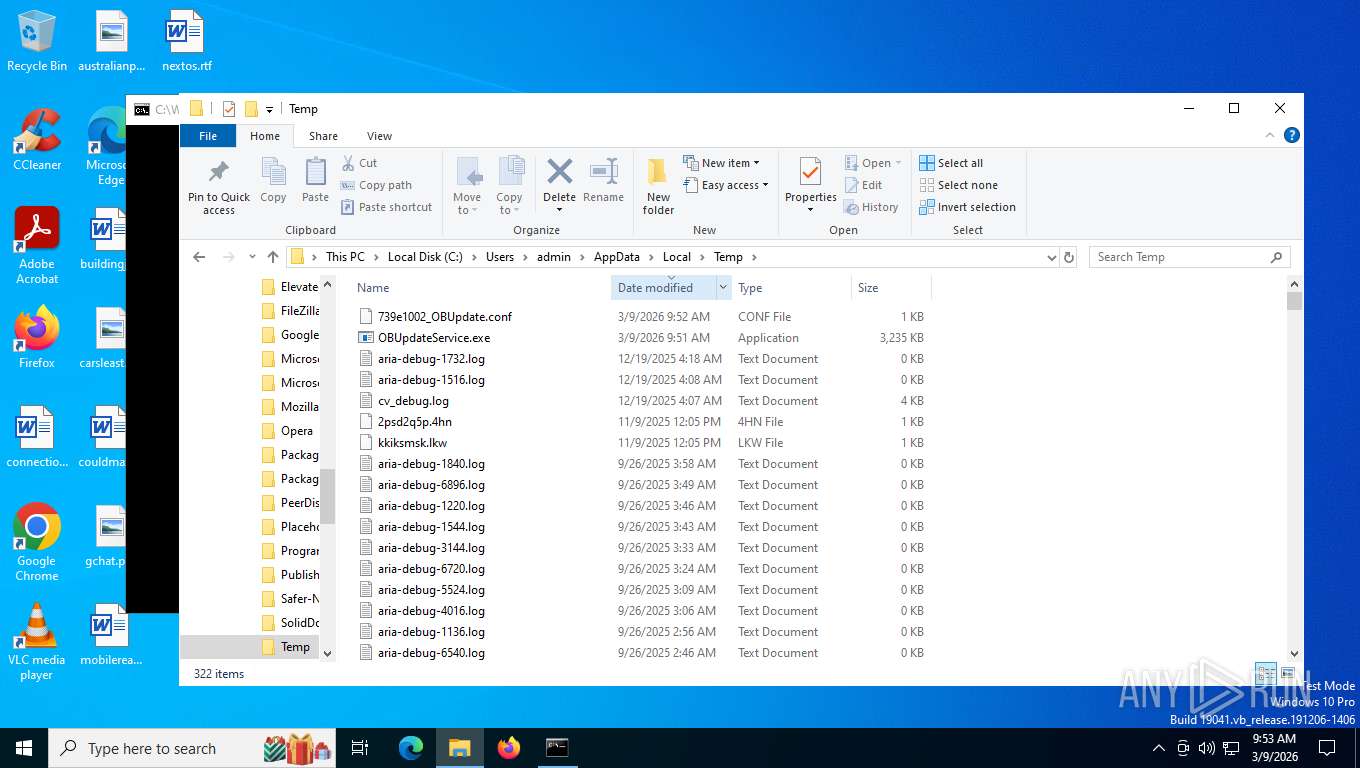Click Quick Access properties checkmark icon

(x=228, y=109)
